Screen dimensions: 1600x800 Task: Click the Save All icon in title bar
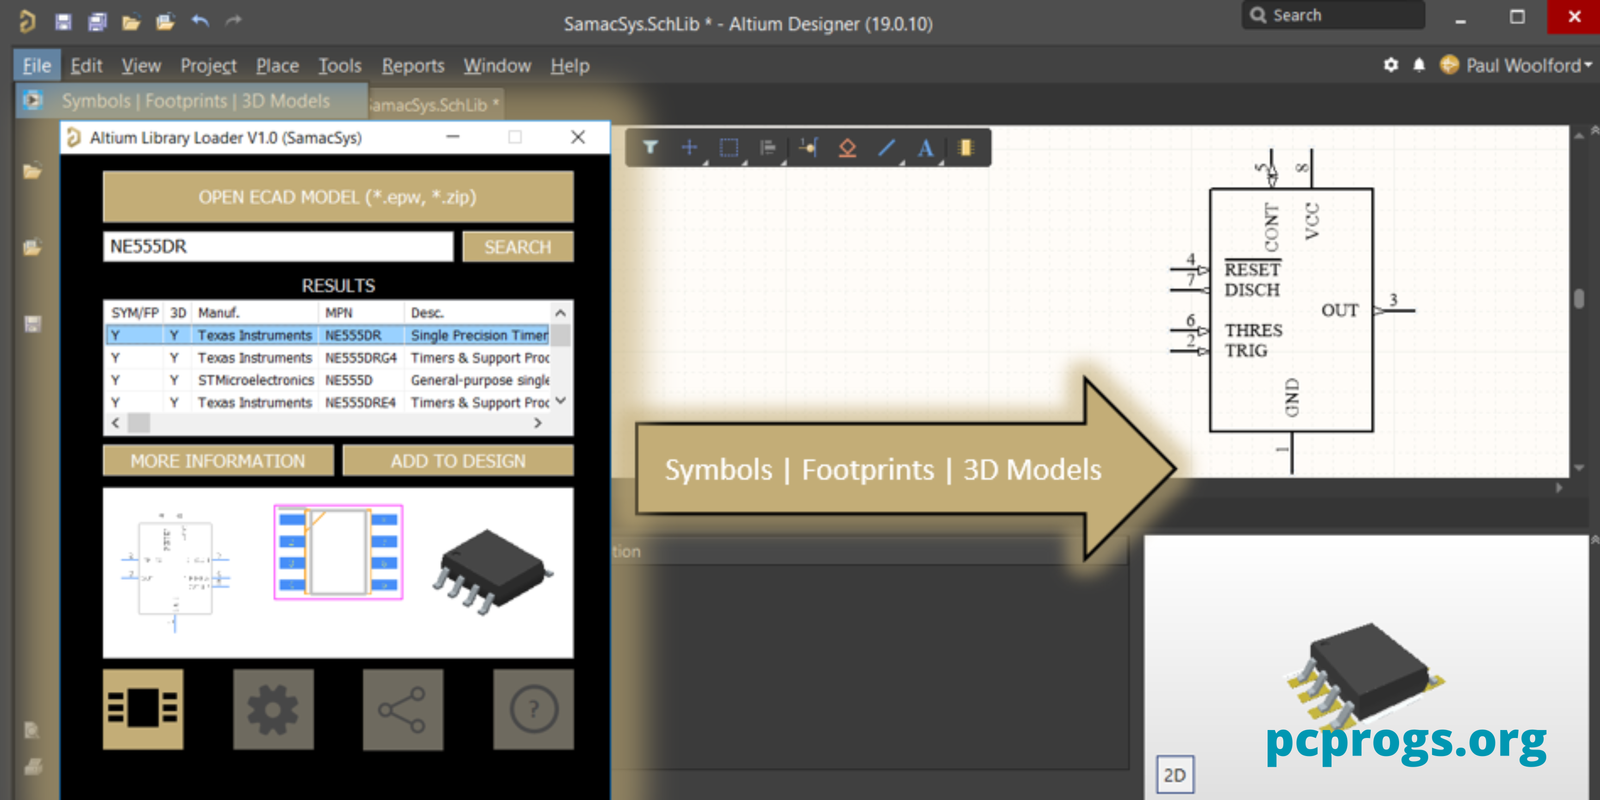(97, 21)
